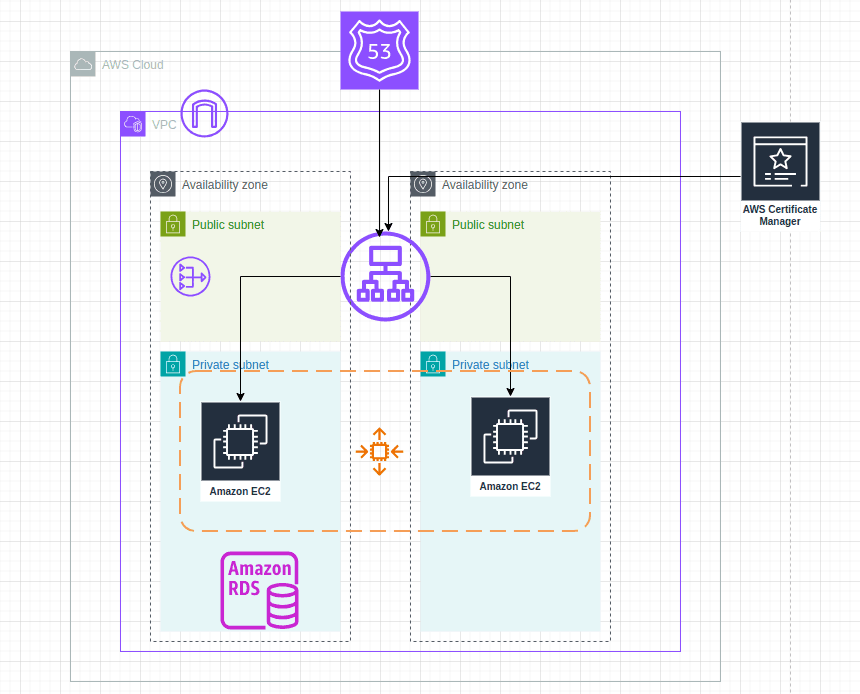The height and width of the screenshot is (694, 860).
Task: Click the AWS Cloud label text
Action: point(132,64)
